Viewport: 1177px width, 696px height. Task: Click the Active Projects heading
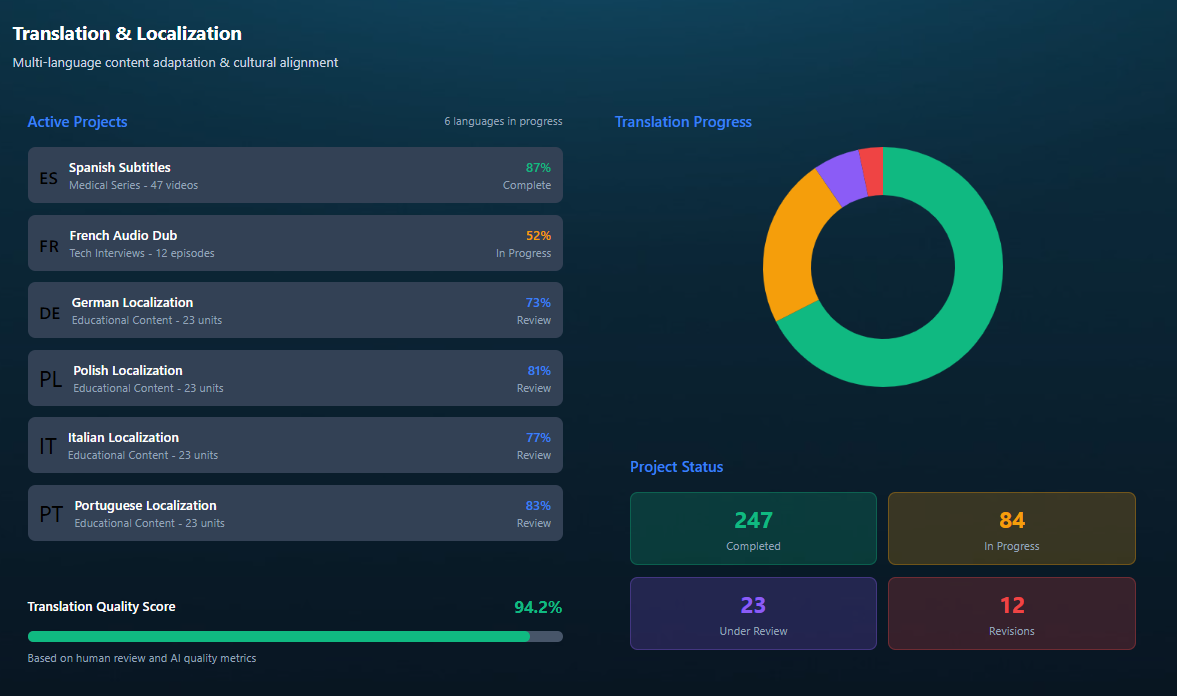pos(77,122)
